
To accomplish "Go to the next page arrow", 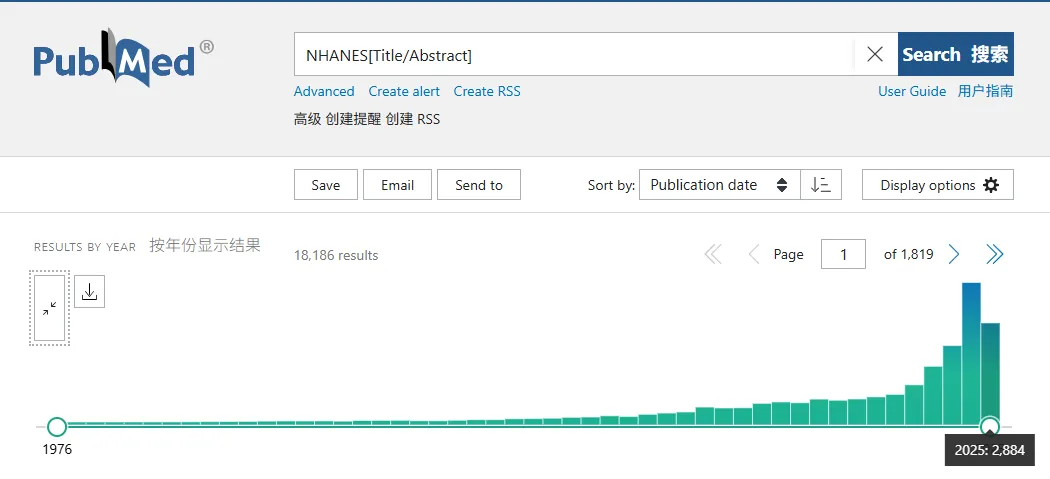I will pyautogui.click(x=954, y=255).
